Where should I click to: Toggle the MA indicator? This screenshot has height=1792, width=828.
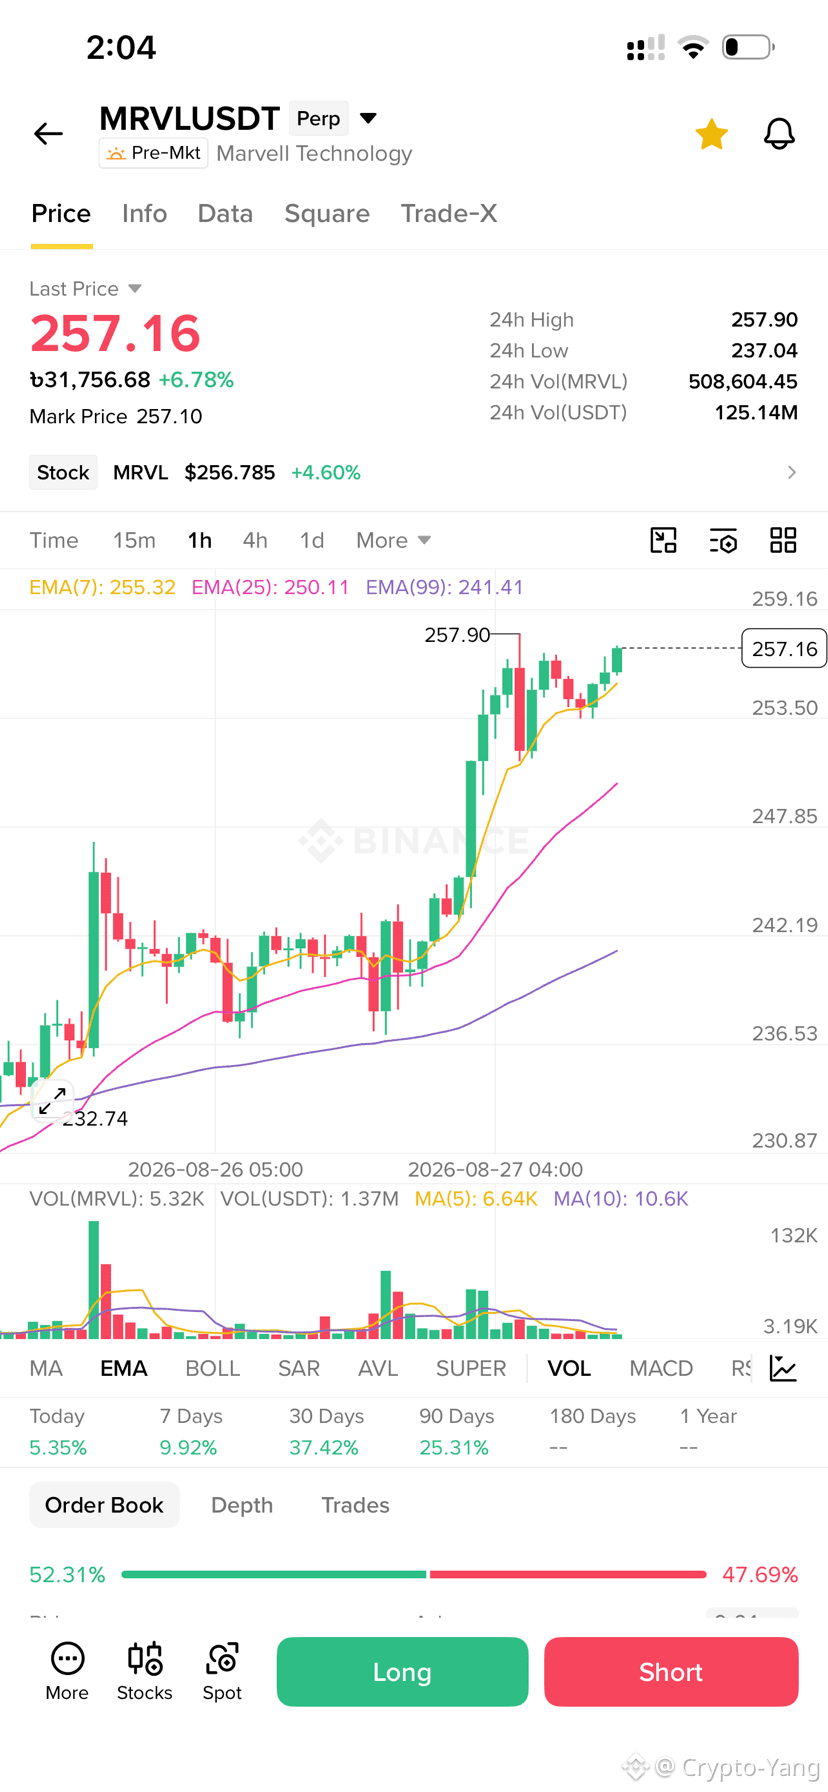tap(46, 1368)
